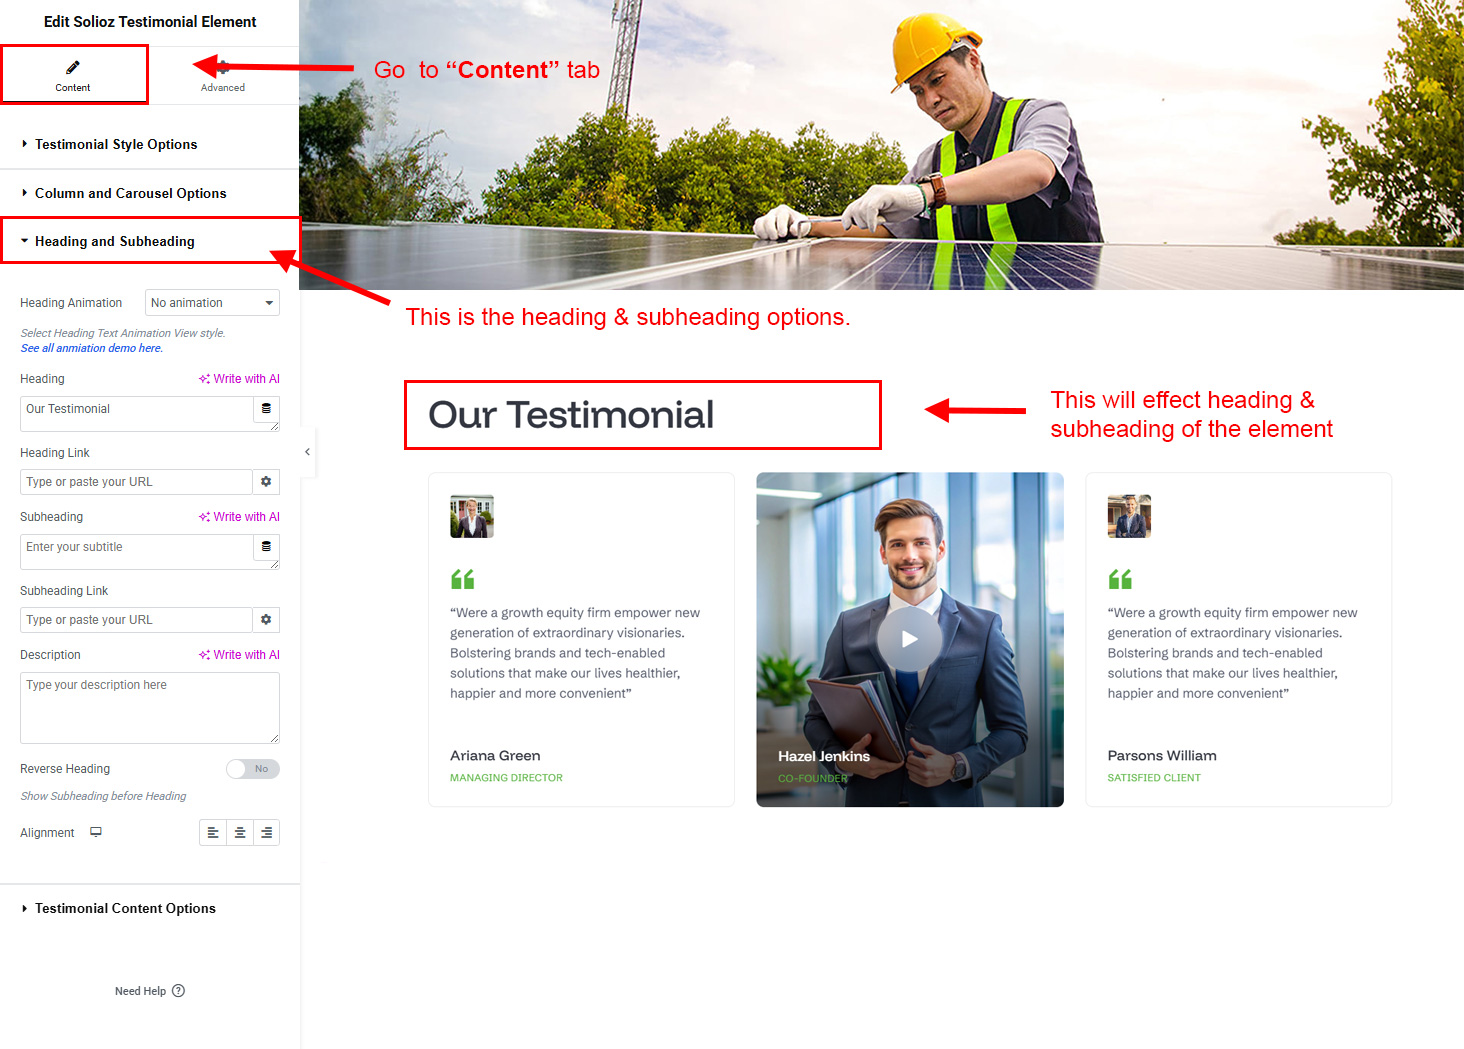Toggle the Reverse Heading switch
The width and height of the screenshot is (1464, 1049).
[x=252, y=769]
